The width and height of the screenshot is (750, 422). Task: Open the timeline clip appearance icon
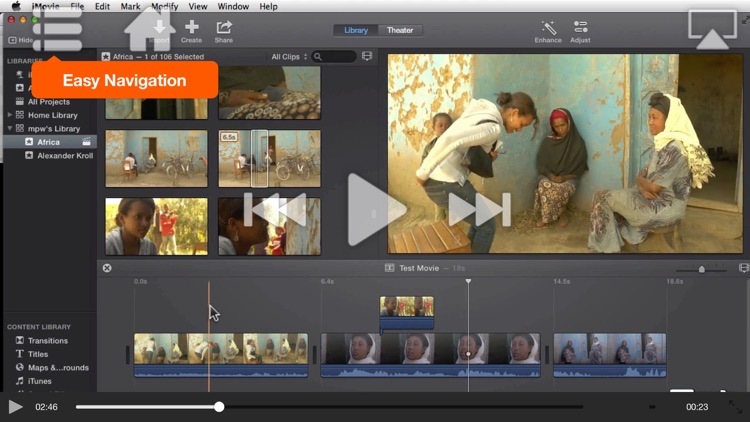tap(743, 268)
